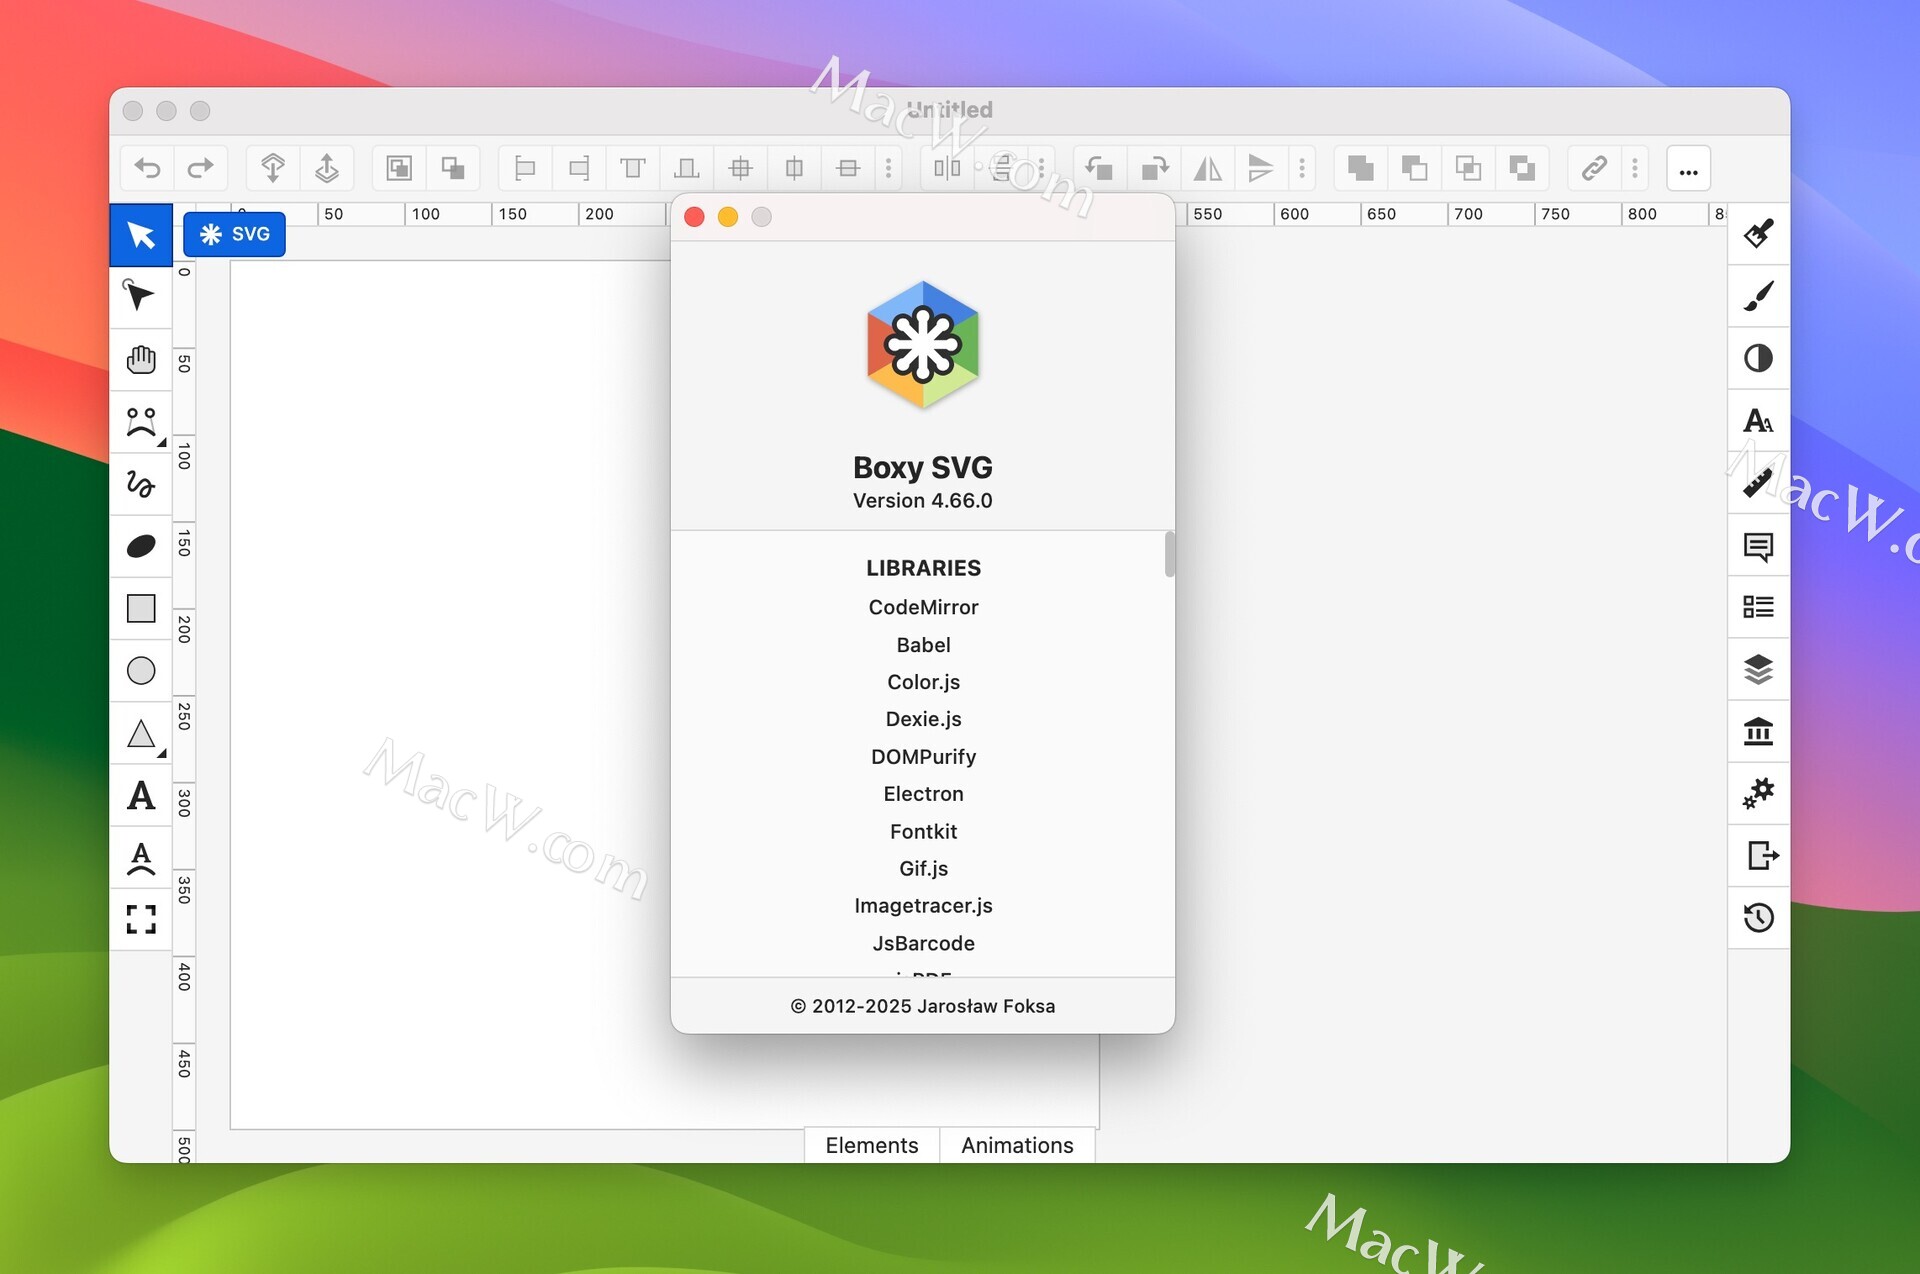Image resolution: width=1920 pixels, height=1274 pixels.
Task: Click the Unite shapes boolean icon
Action: click(1360, 168)
